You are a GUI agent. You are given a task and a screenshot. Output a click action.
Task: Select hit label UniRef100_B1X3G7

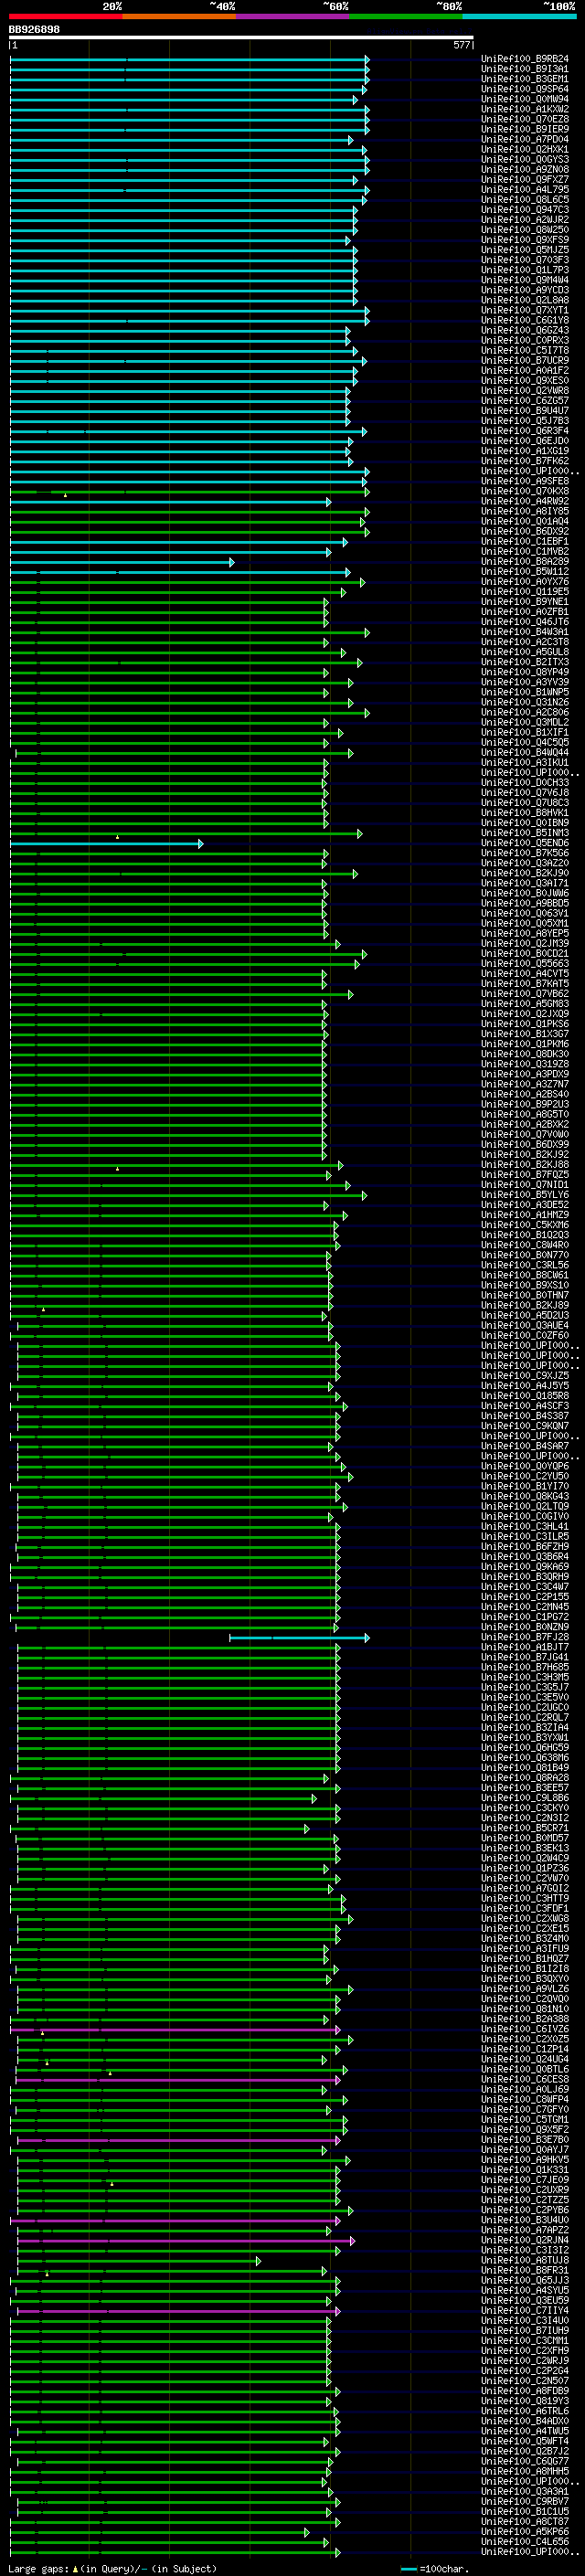[x=525, y=1034]
